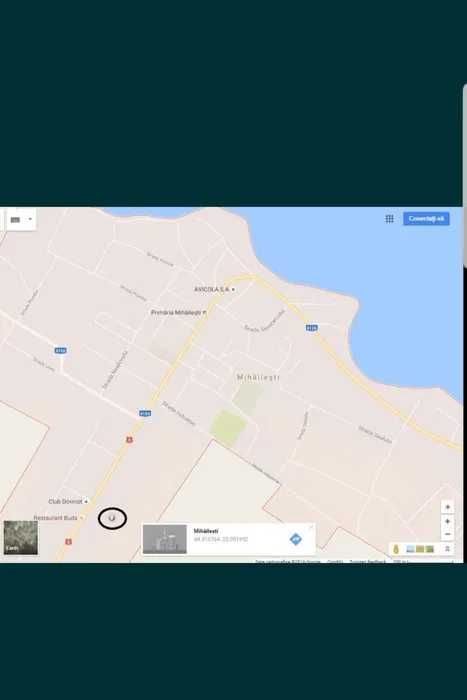Open the collapsed search box menu icon
The height and width of the screenshot is (700, 467).
tap(15, 220)
